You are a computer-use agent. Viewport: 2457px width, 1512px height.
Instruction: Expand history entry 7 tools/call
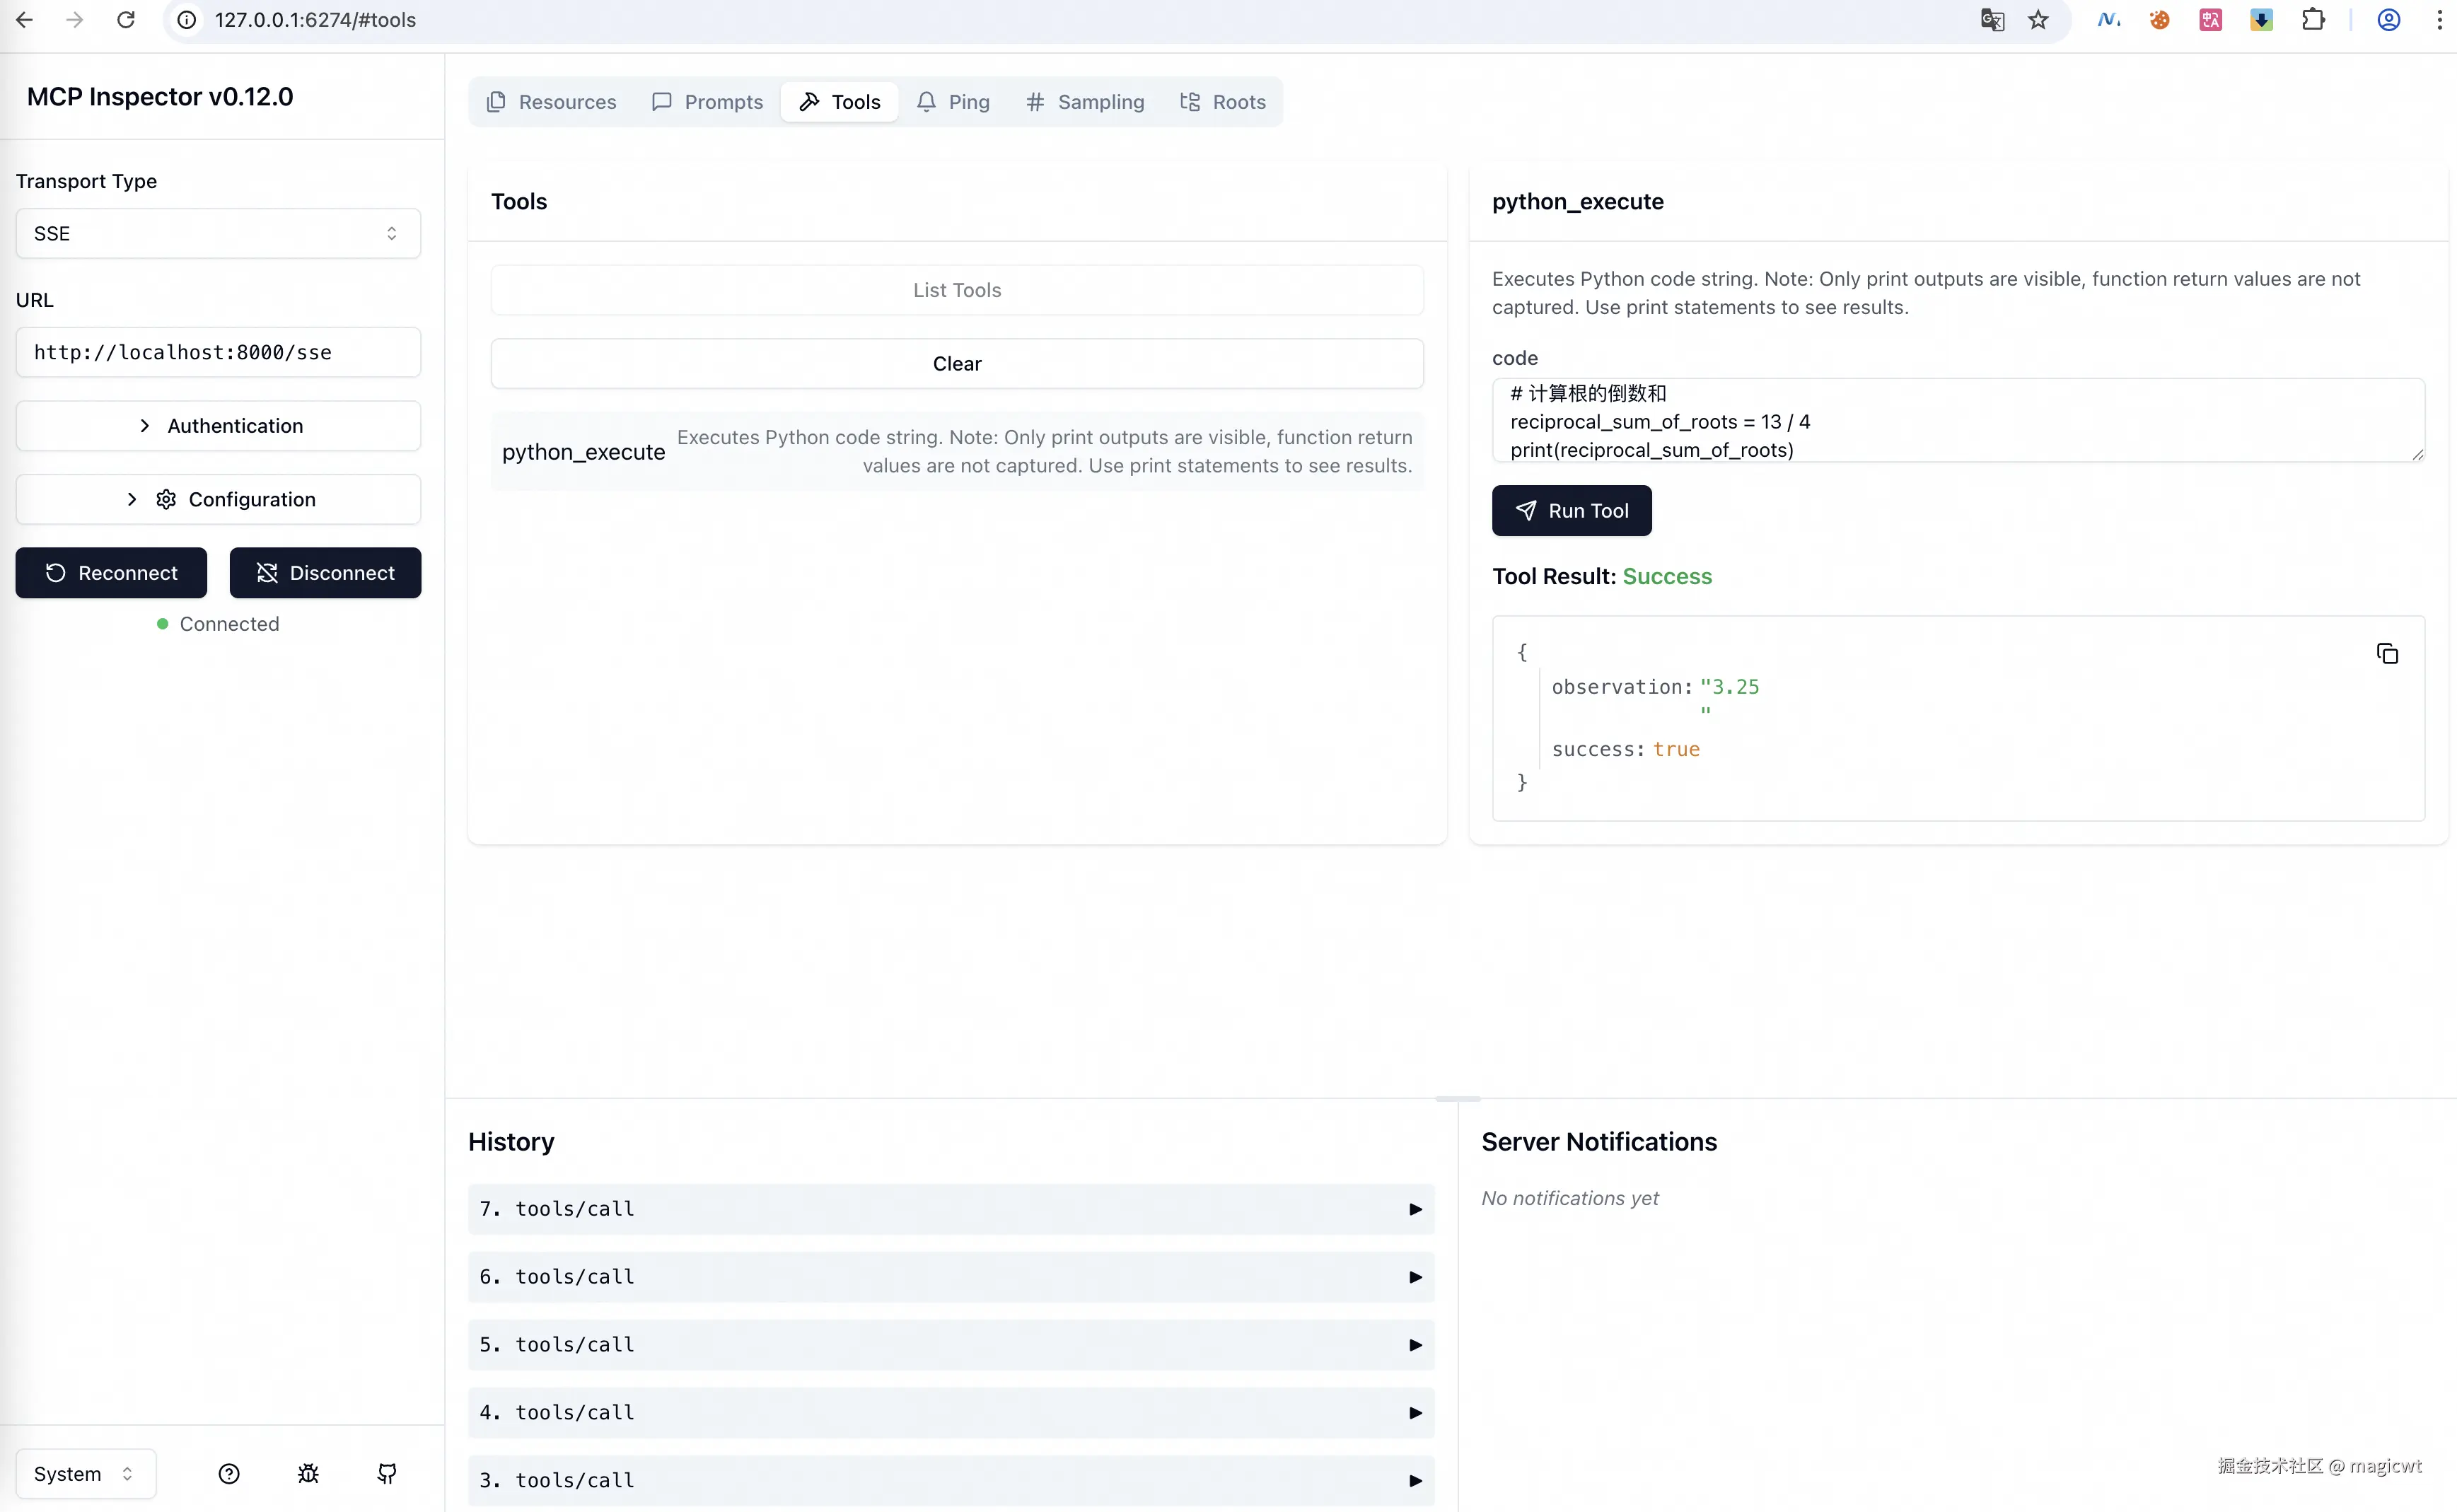click(x=950, y=1209)
